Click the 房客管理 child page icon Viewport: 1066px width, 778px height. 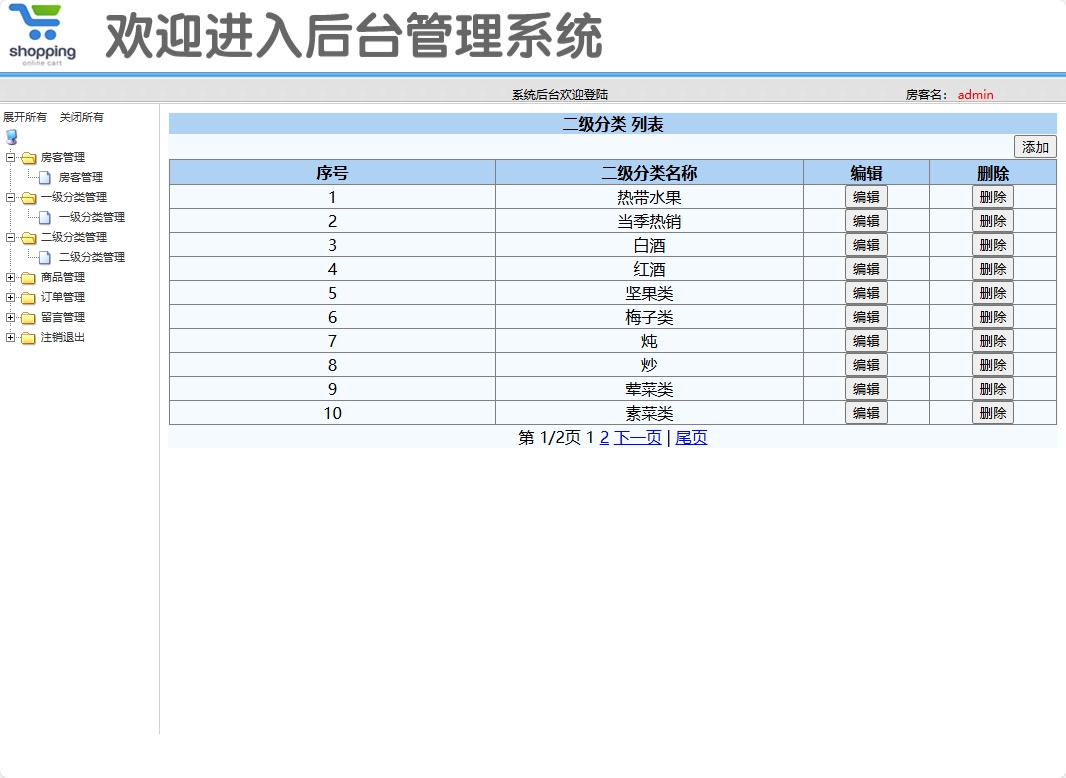point(45,177)
